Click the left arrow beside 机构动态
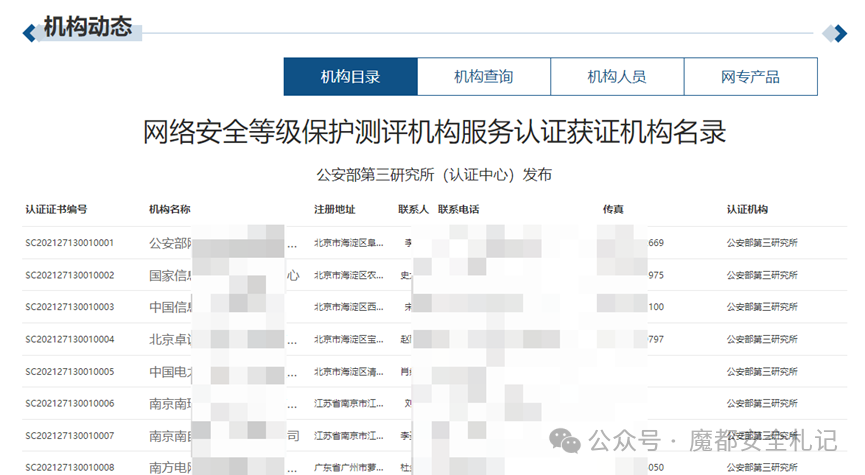Viewport: 865px width, 475px height. pyautogui.click(x=29, y=33)
